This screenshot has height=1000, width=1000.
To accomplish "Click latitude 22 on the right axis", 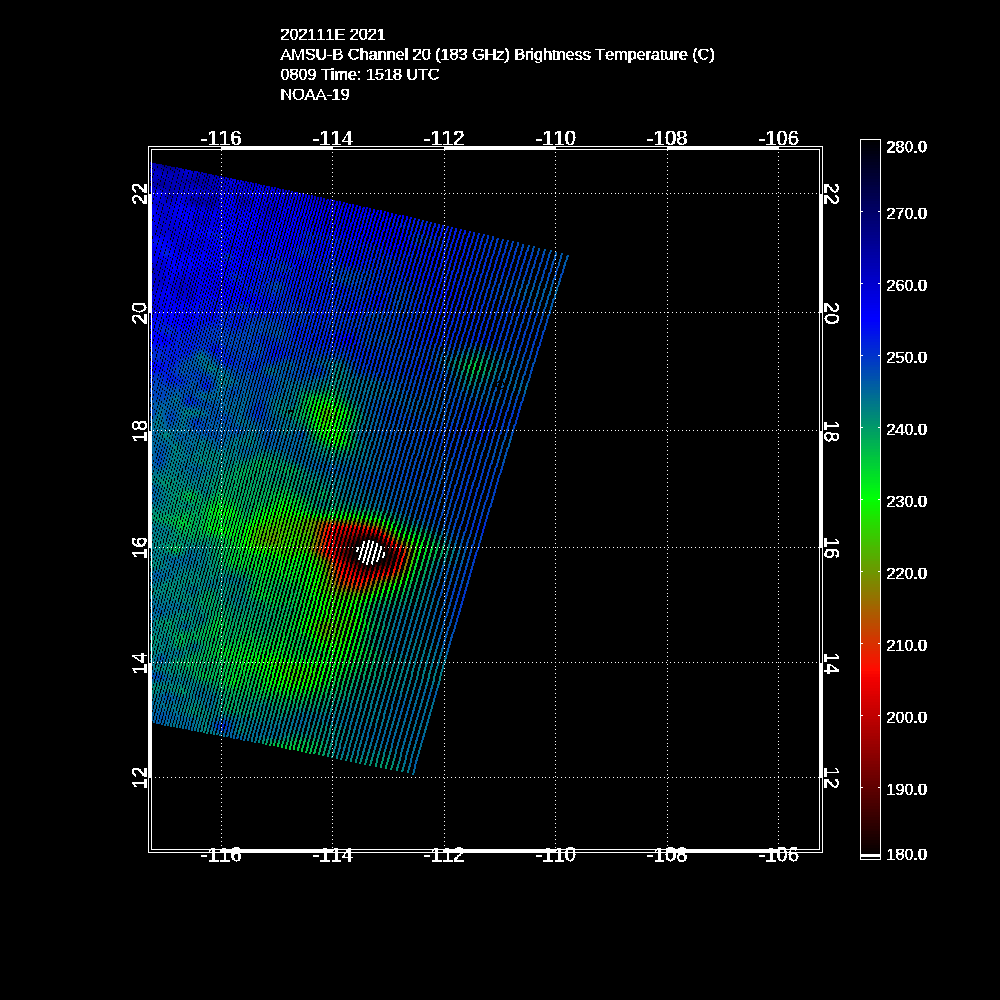I will pos(831,194).
